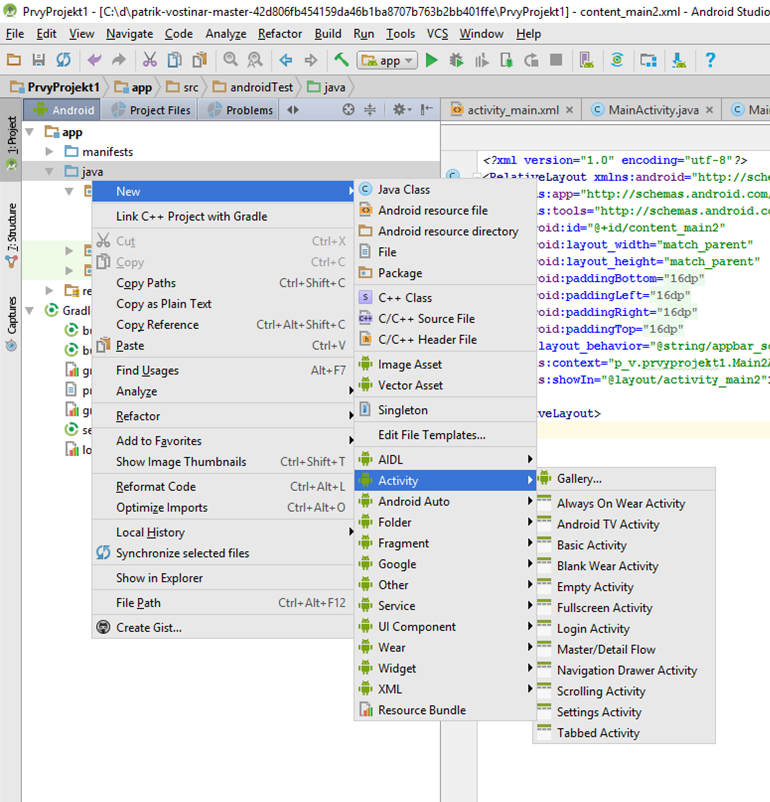Screen dimensions: 770x802
Task: Expand the Fragment submenu
Action: click(445, 543)
